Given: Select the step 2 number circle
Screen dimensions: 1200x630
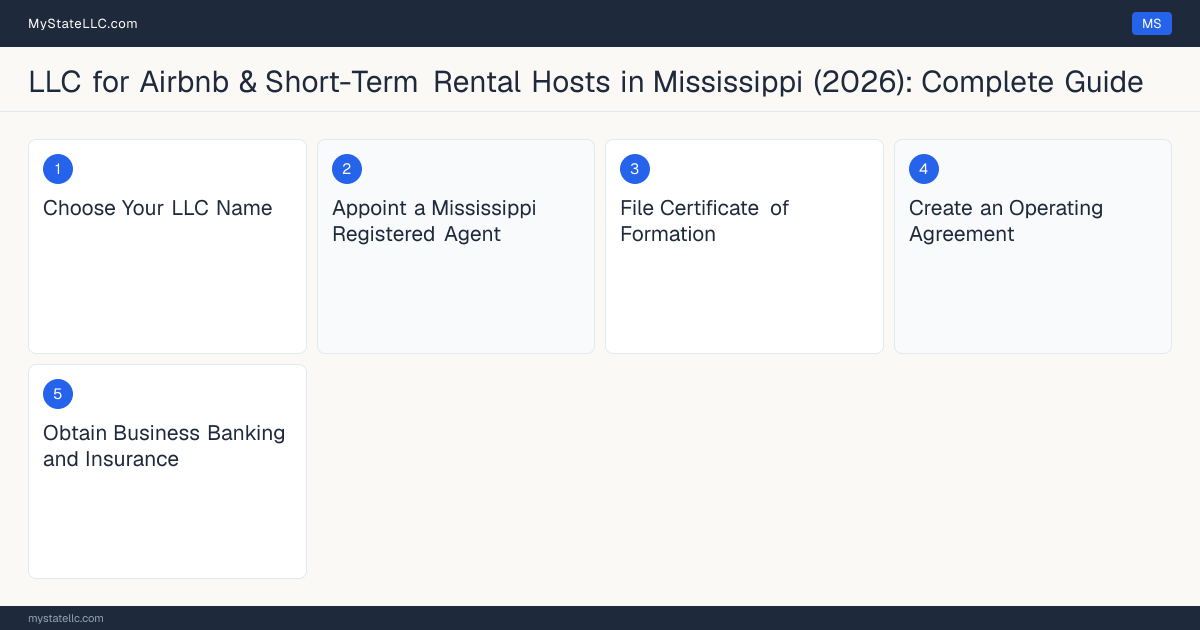Looking at the screenshot, I should (x=347, y=169).
